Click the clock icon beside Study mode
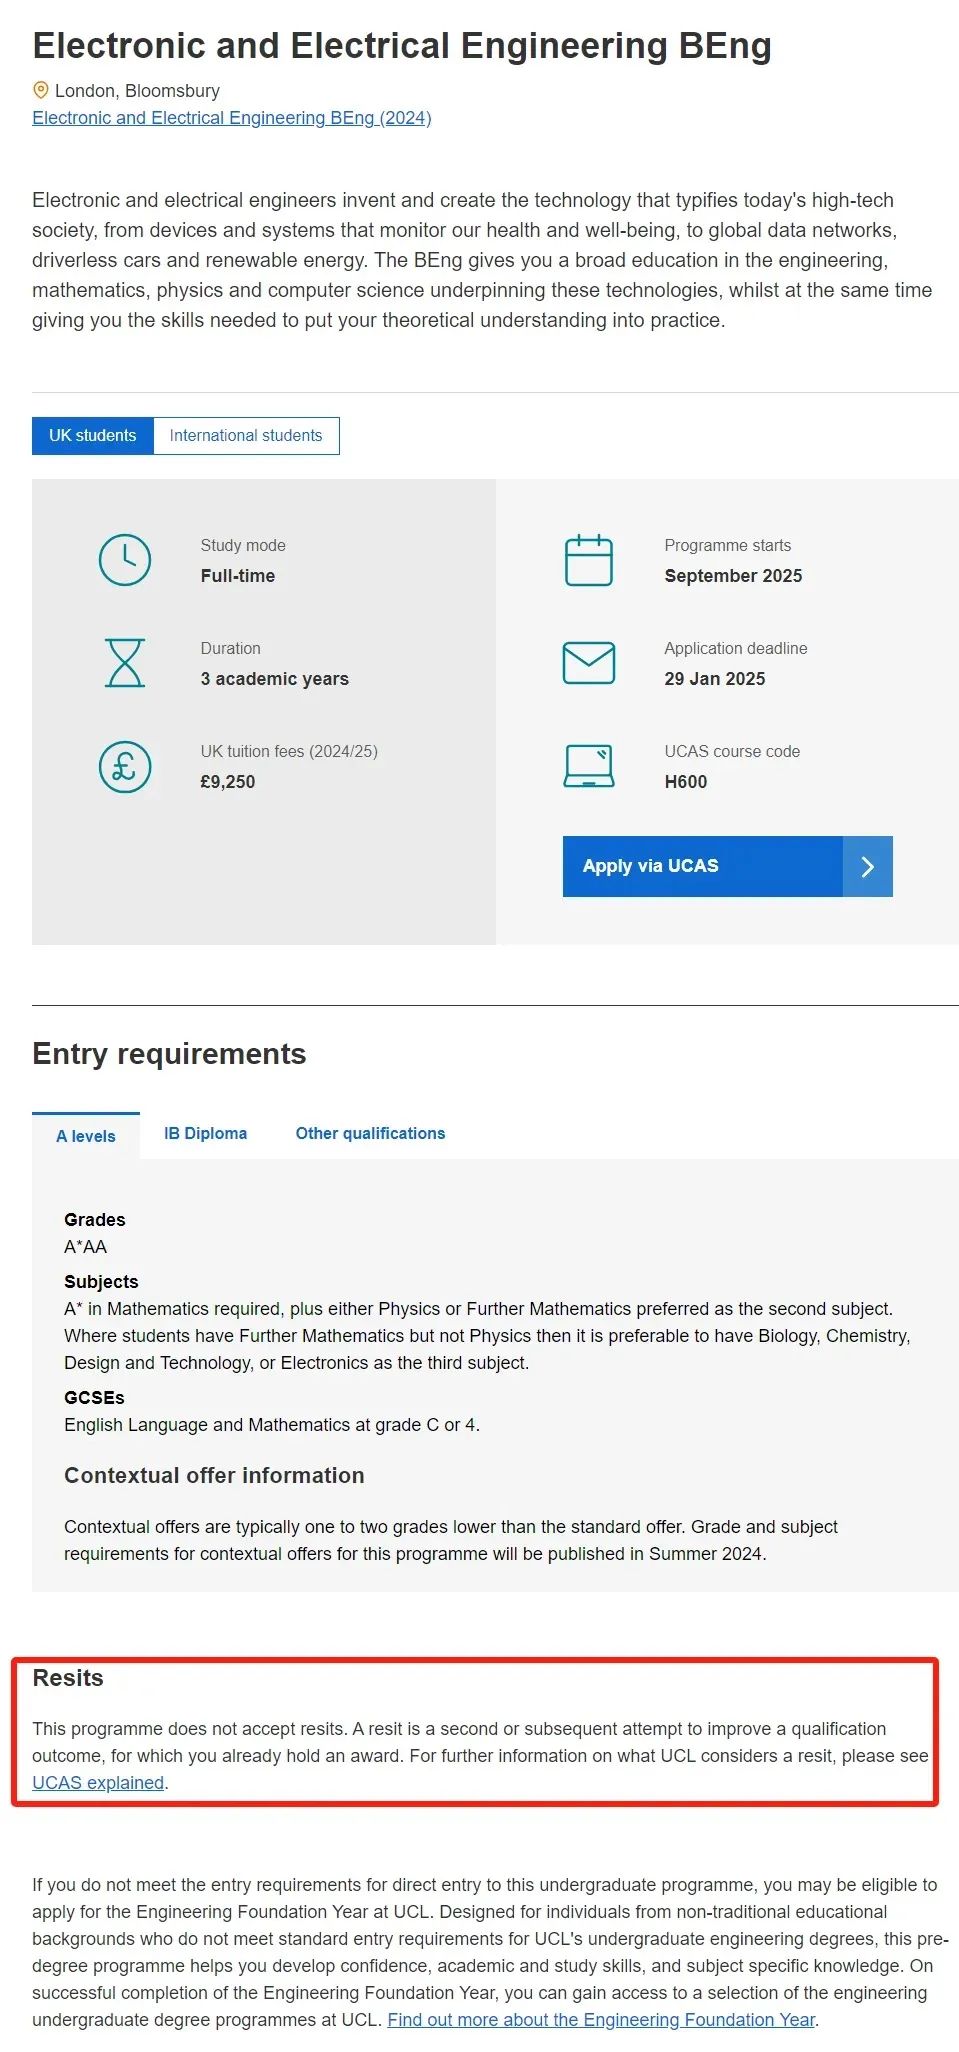Image resolution: width=959 pixels, height=2052 pixels. point(125,560)
